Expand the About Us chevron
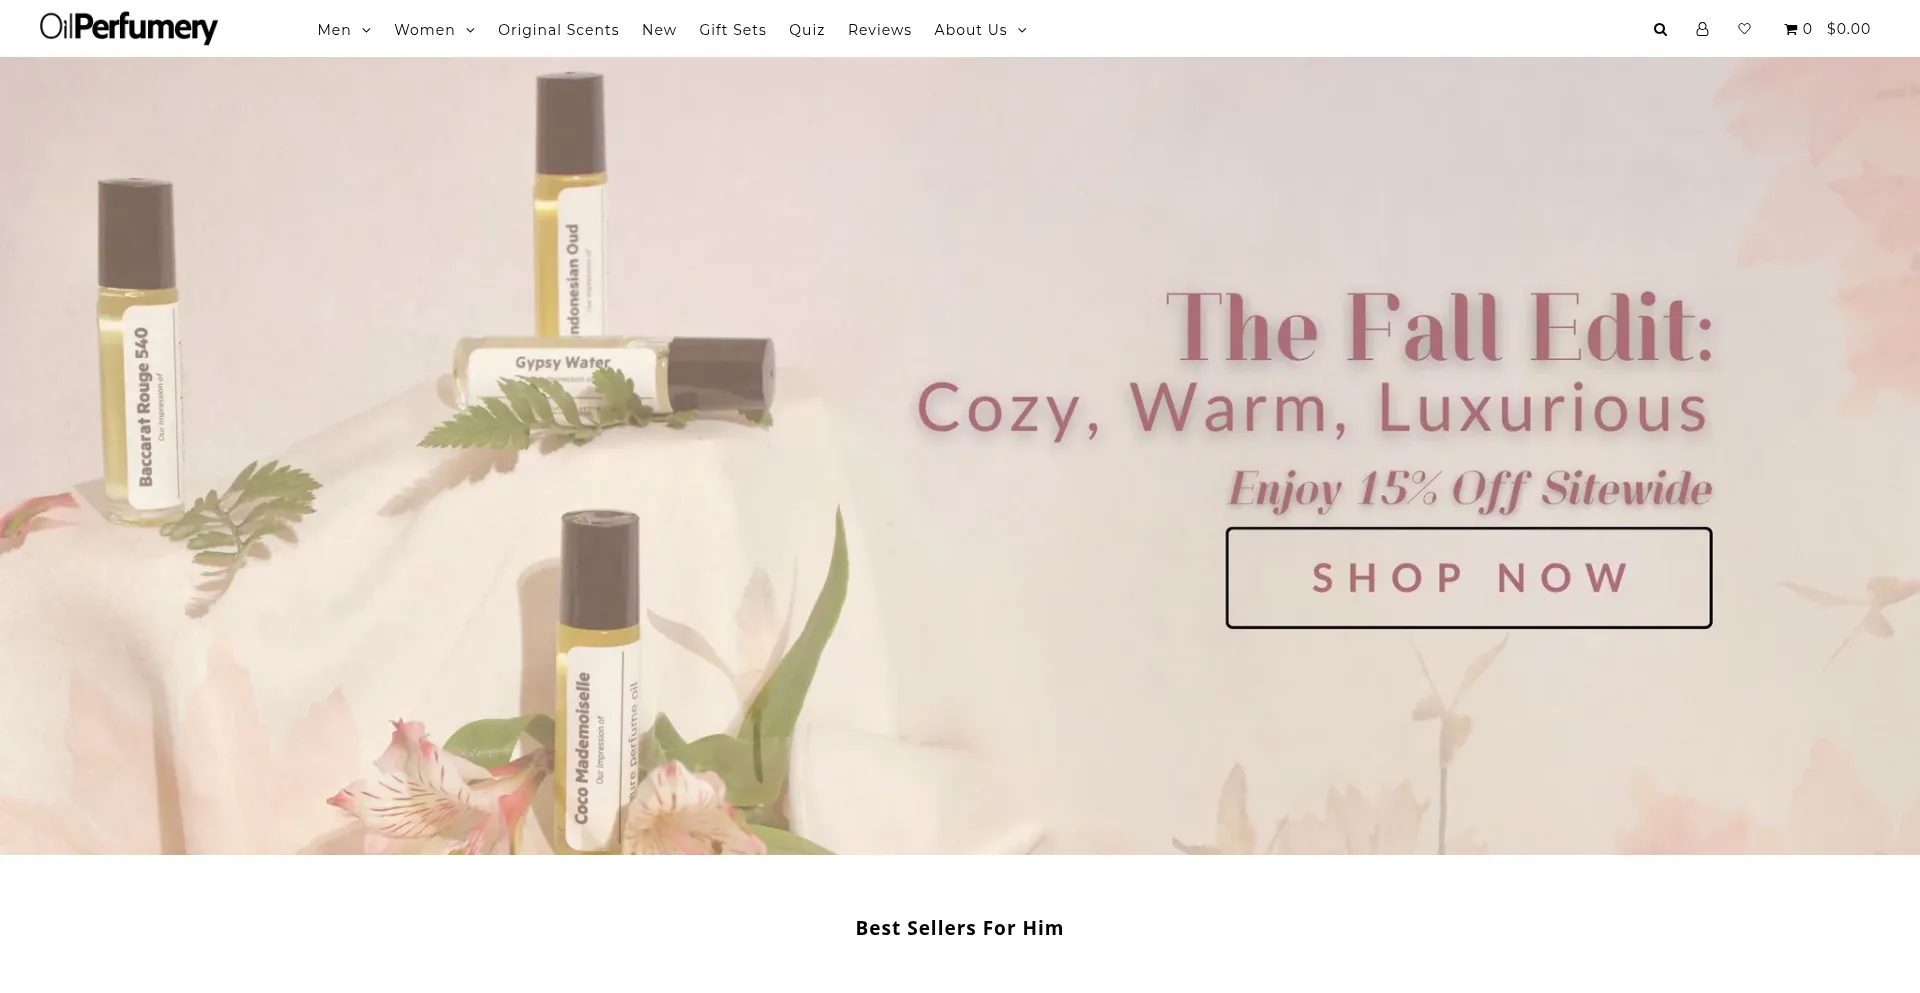The height and width of the screenshot is (993, 1920). [x=1022, y=31]
